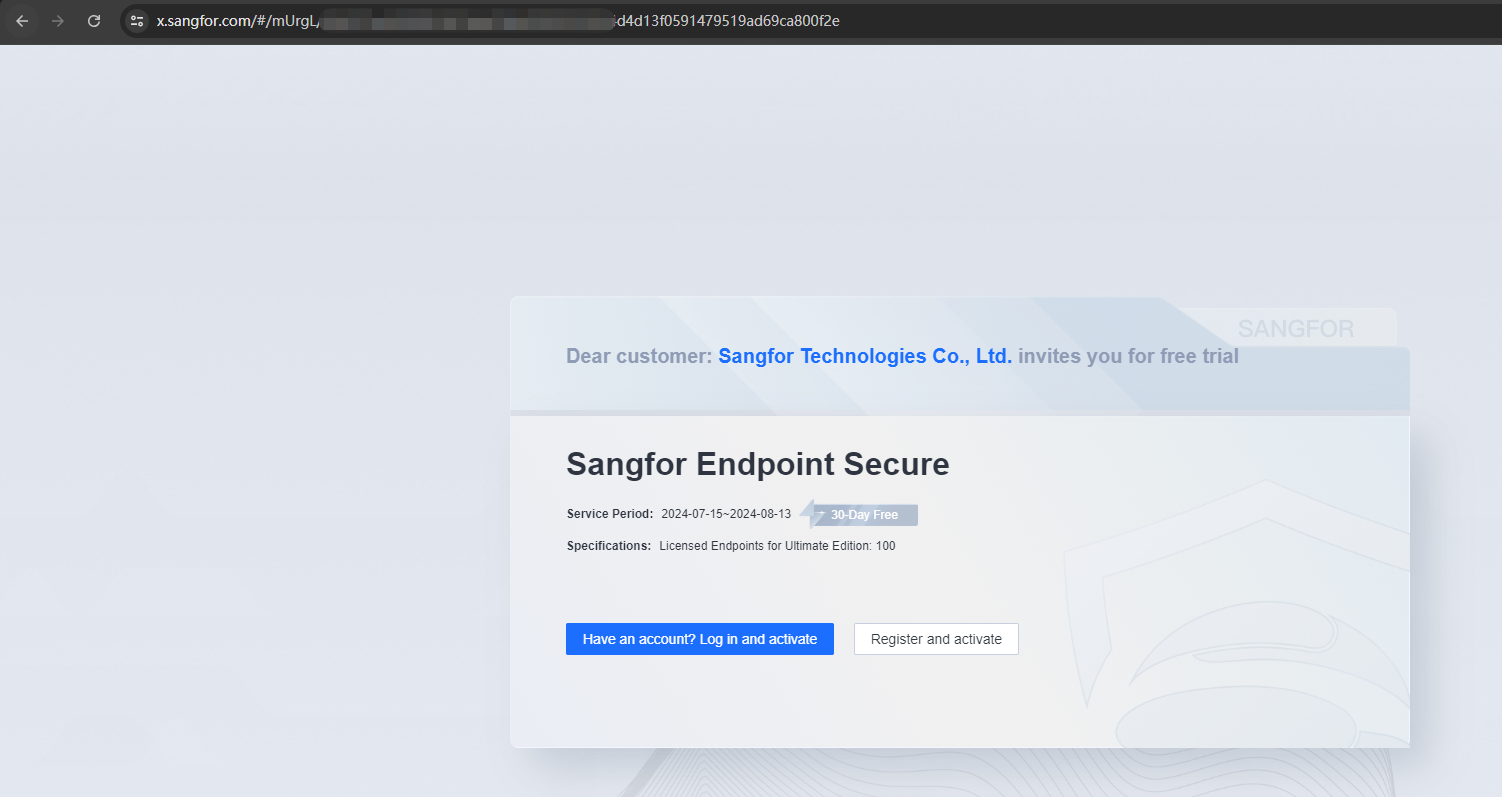
Task: Click the arrow tip of 30-Day Free badge
Action: 806,514
